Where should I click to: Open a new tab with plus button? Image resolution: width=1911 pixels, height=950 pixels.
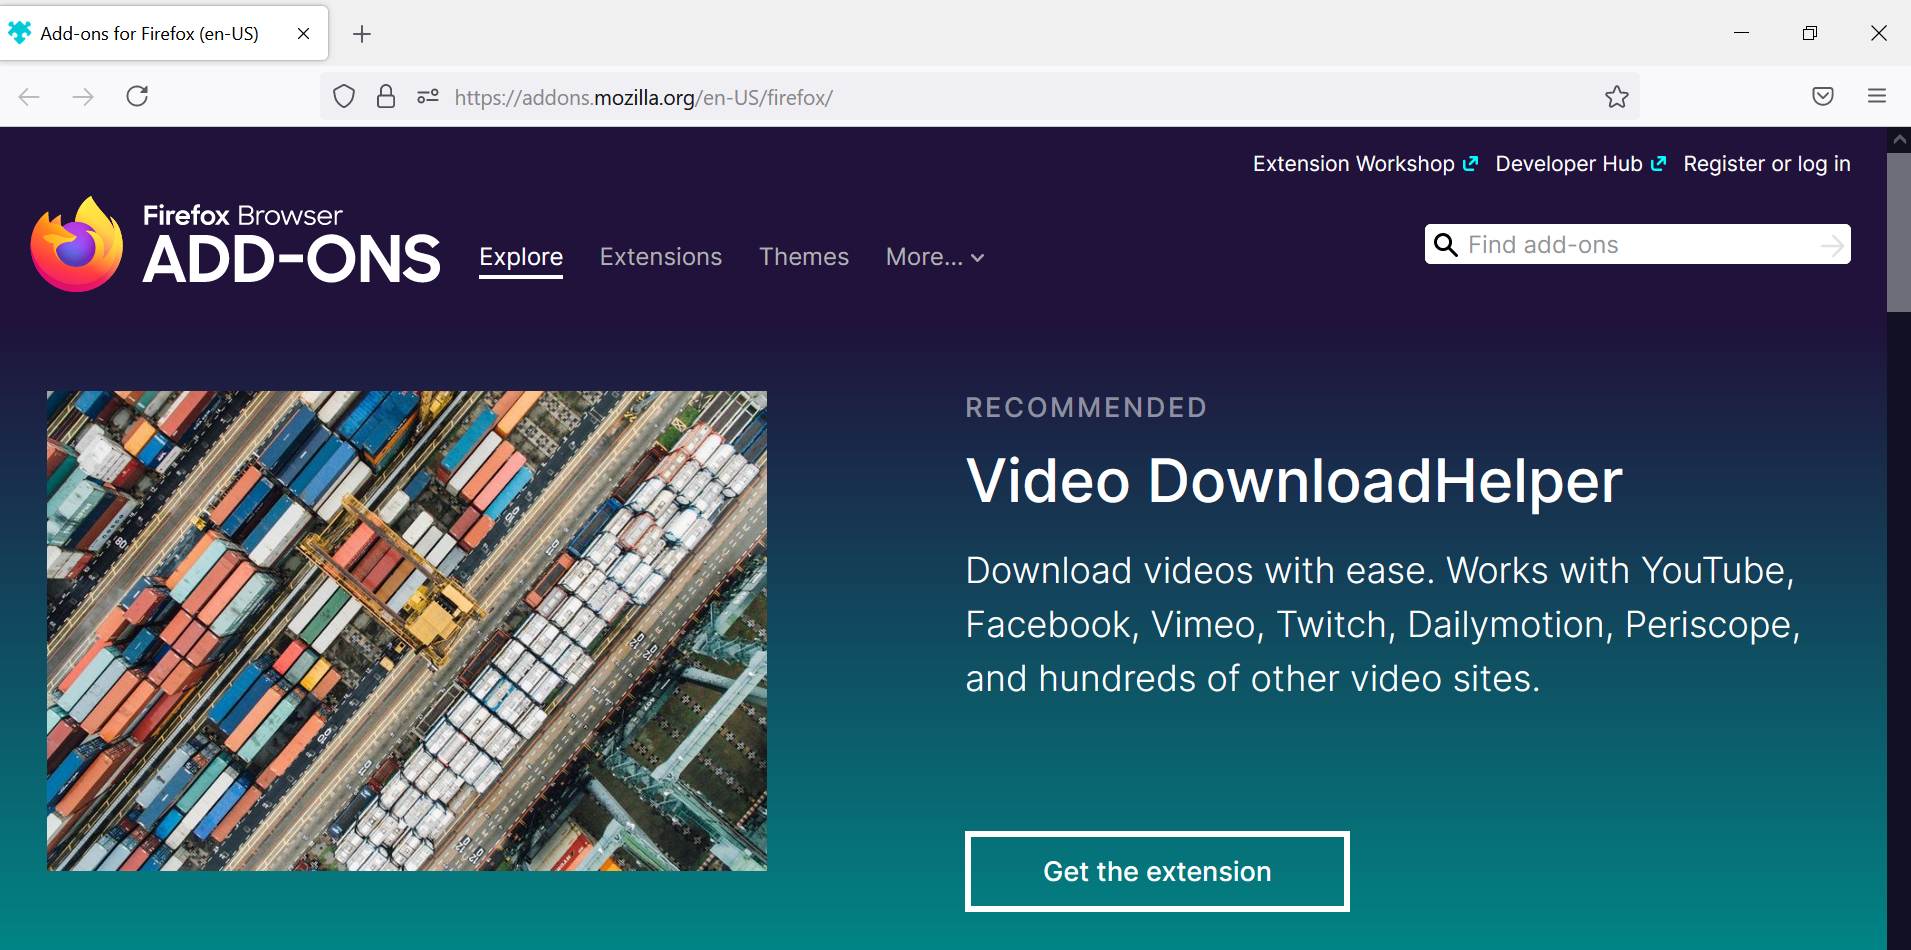(362, 34)
